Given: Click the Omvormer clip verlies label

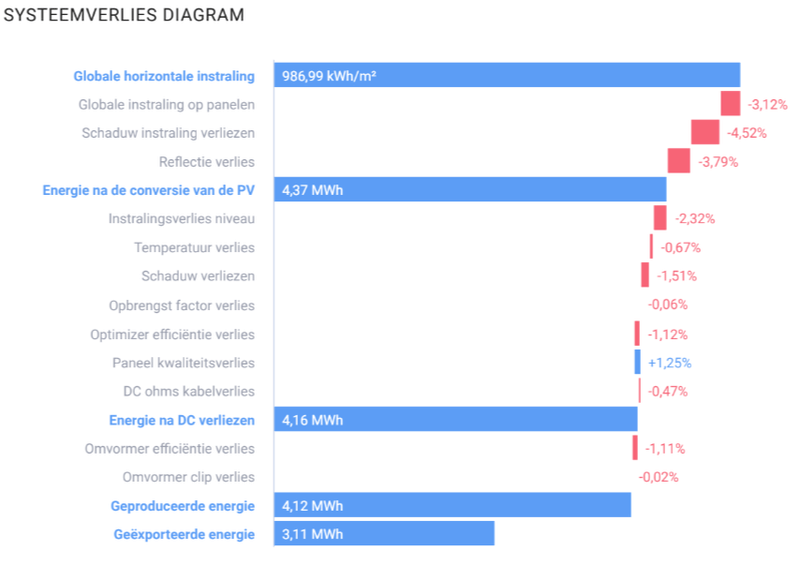Looking at the screenshot, I should tap(188, 477).
